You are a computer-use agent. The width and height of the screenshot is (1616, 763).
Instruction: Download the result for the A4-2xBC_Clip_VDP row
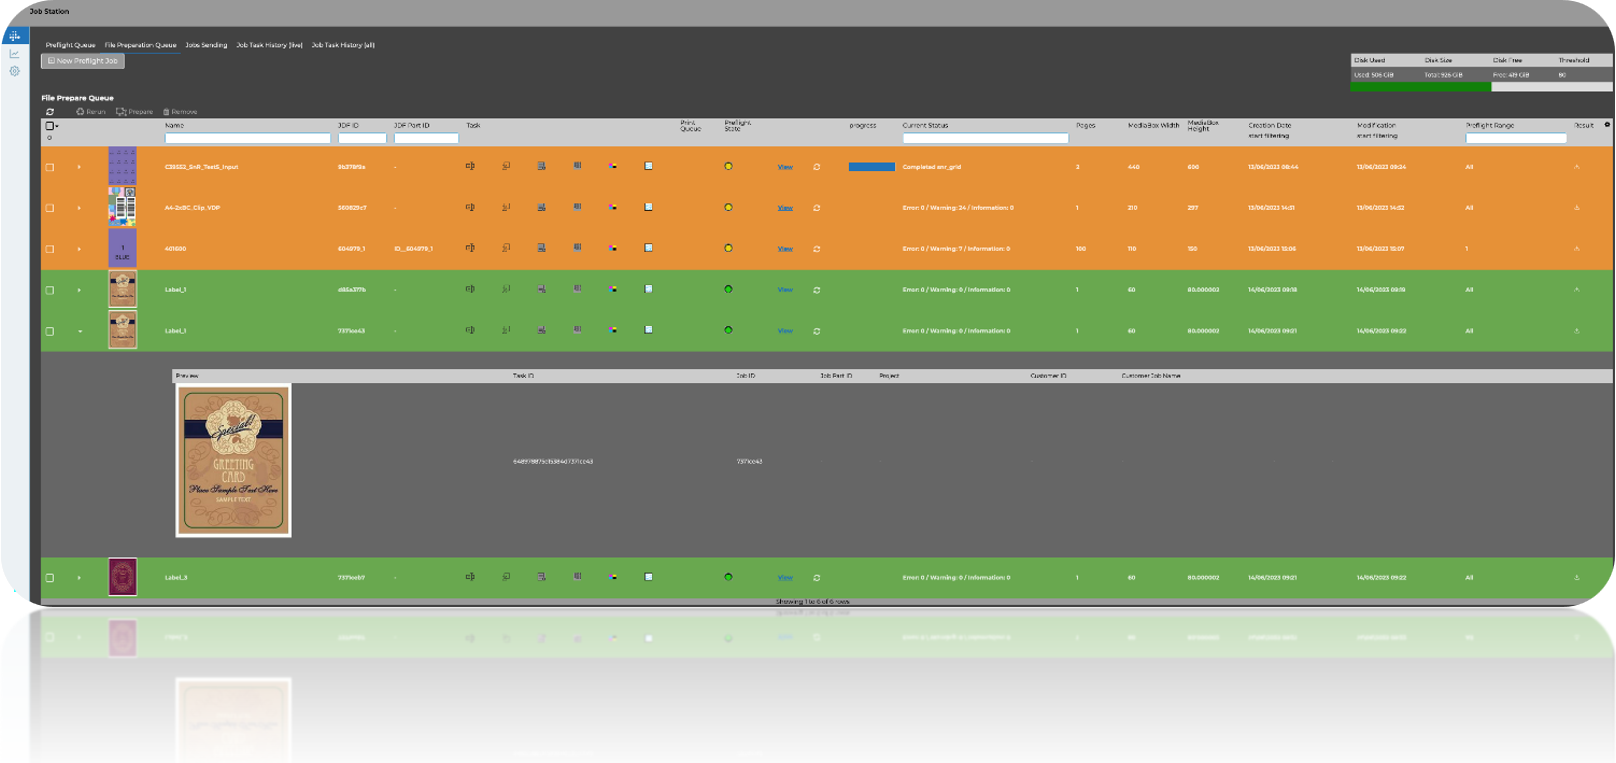(1577, 208)
